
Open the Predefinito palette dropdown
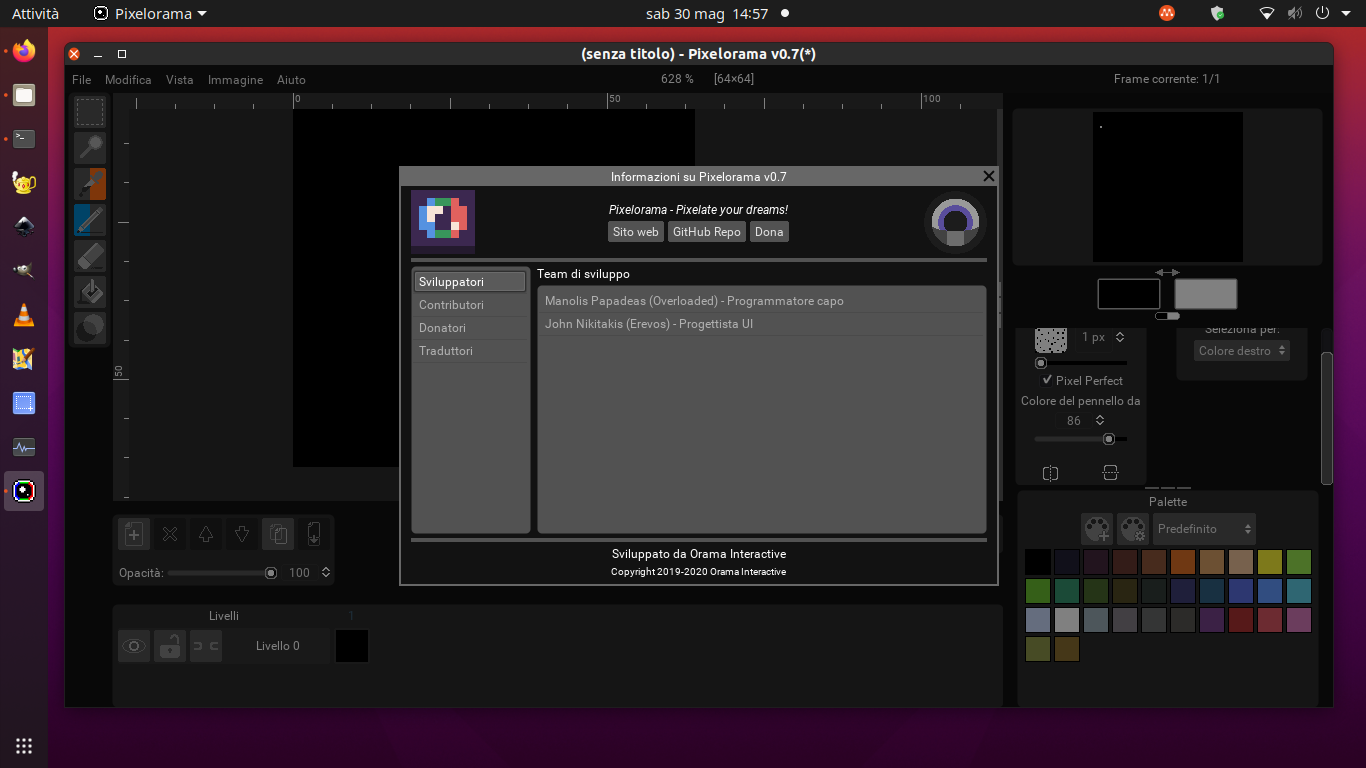(x=1205, y=529)
